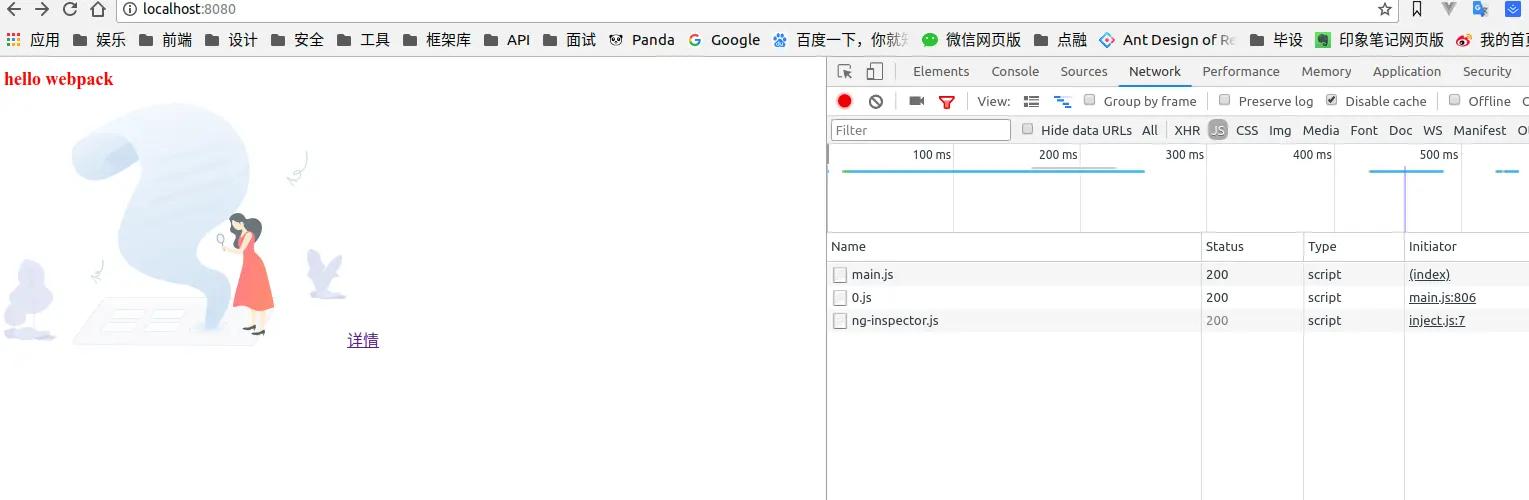Click the network Filter text field
The height and width of the screenshot is (500, 1529).
(x=920, y=130)
